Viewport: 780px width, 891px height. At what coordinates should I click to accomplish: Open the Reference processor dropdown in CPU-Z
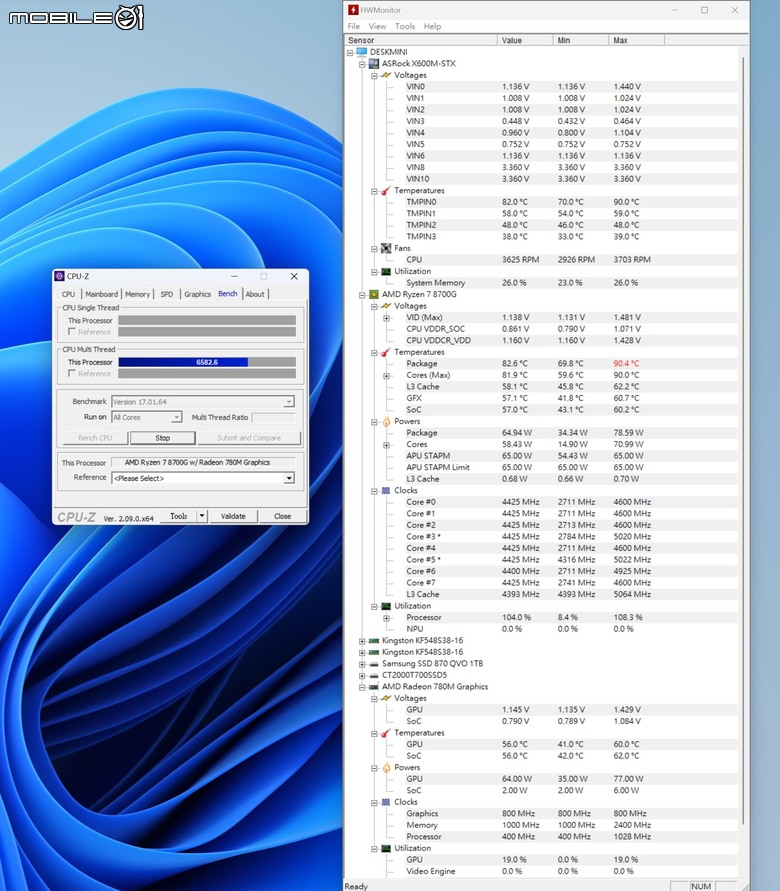(289, 478)
